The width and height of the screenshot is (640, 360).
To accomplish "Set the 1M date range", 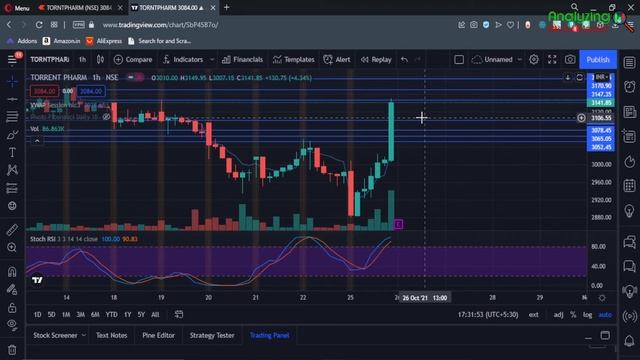I will (66, 315).
